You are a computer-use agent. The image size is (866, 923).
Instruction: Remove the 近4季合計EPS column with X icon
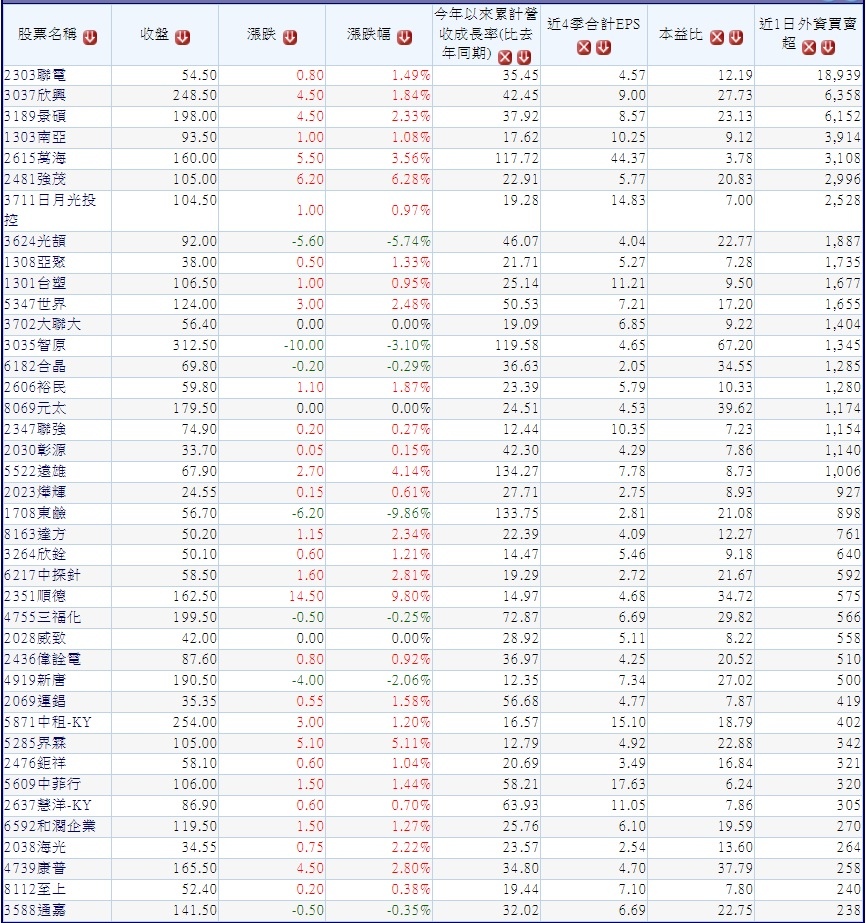point(584,48)
